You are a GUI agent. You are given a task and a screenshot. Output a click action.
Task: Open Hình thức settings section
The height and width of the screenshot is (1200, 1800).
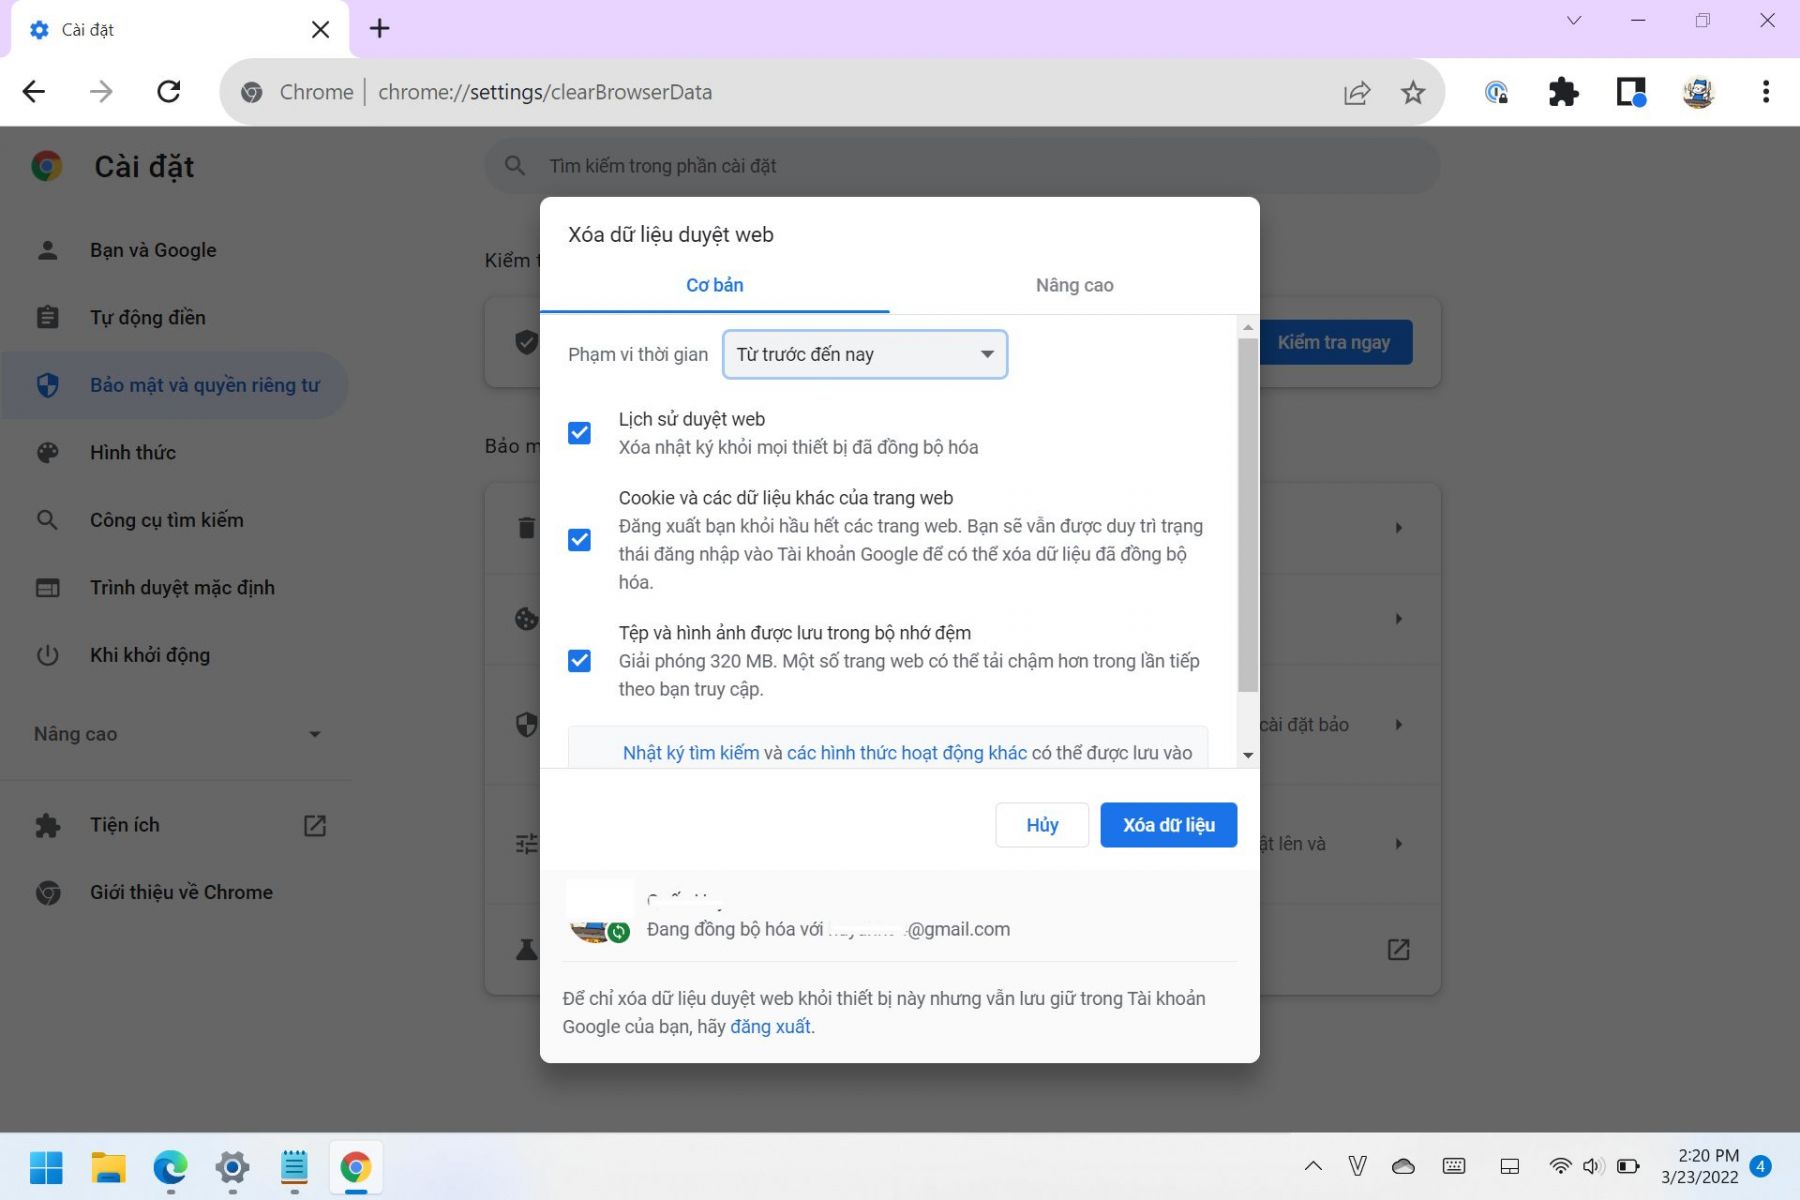[x=133, y=452]
